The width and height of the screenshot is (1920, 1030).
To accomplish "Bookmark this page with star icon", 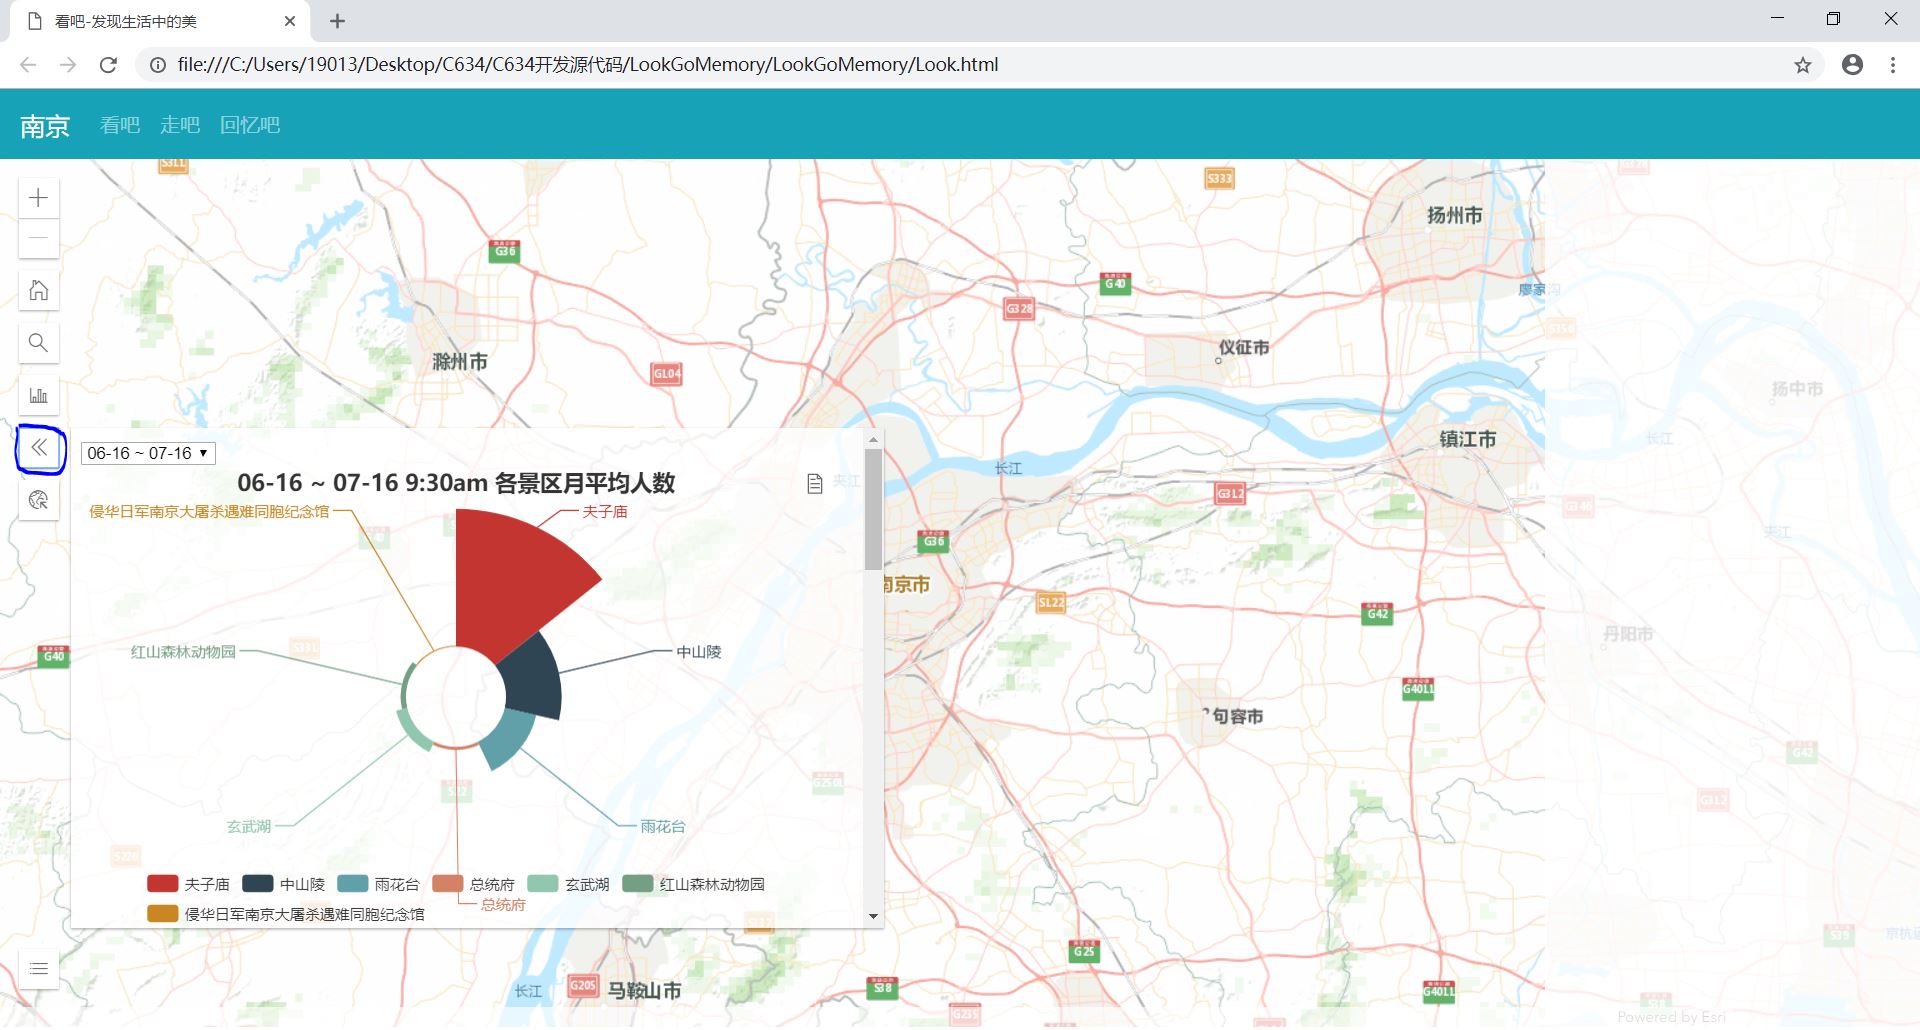I will [1803, 65].
